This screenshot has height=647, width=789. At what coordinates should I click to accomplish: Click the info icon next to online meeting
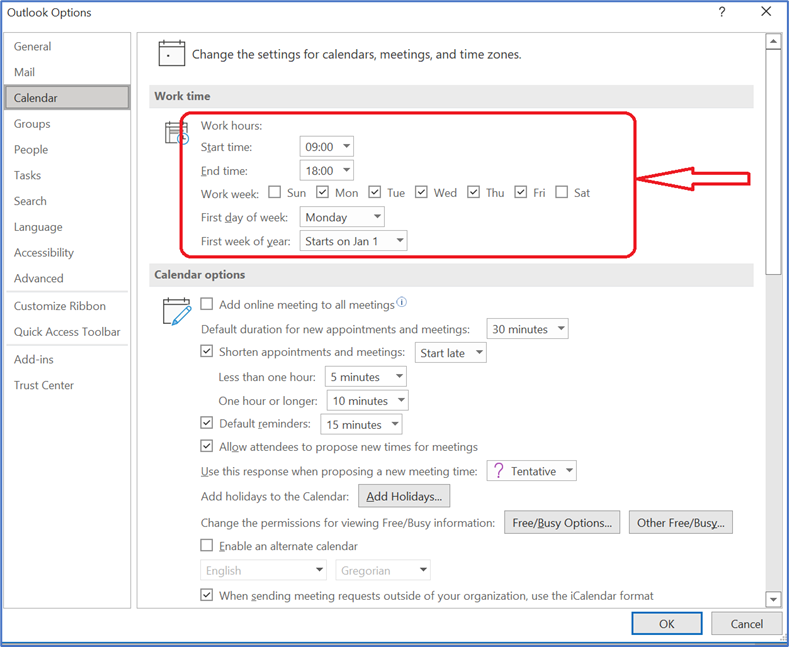click(x=402, y=302)
